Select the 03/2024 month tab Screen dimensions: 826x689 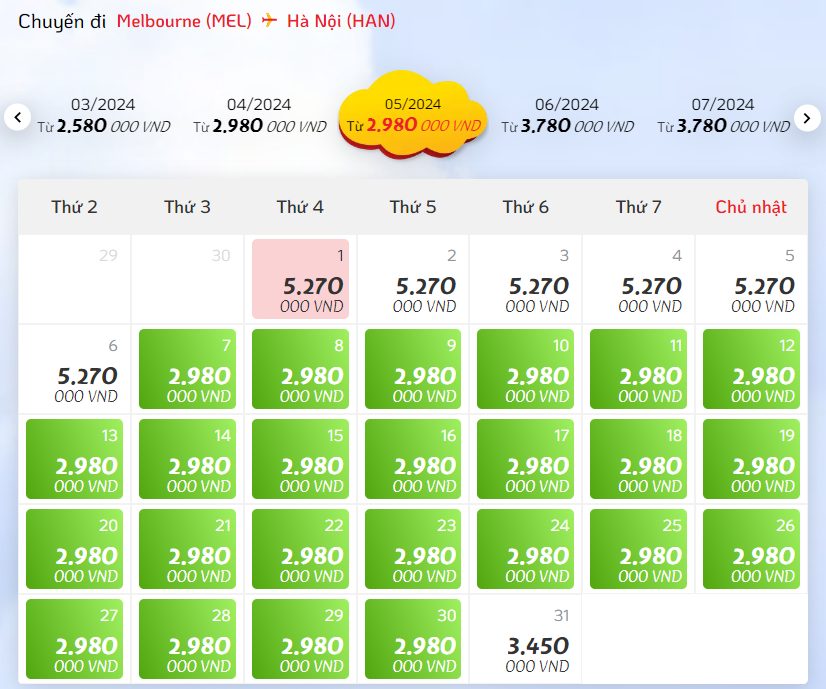click(103, 115)
